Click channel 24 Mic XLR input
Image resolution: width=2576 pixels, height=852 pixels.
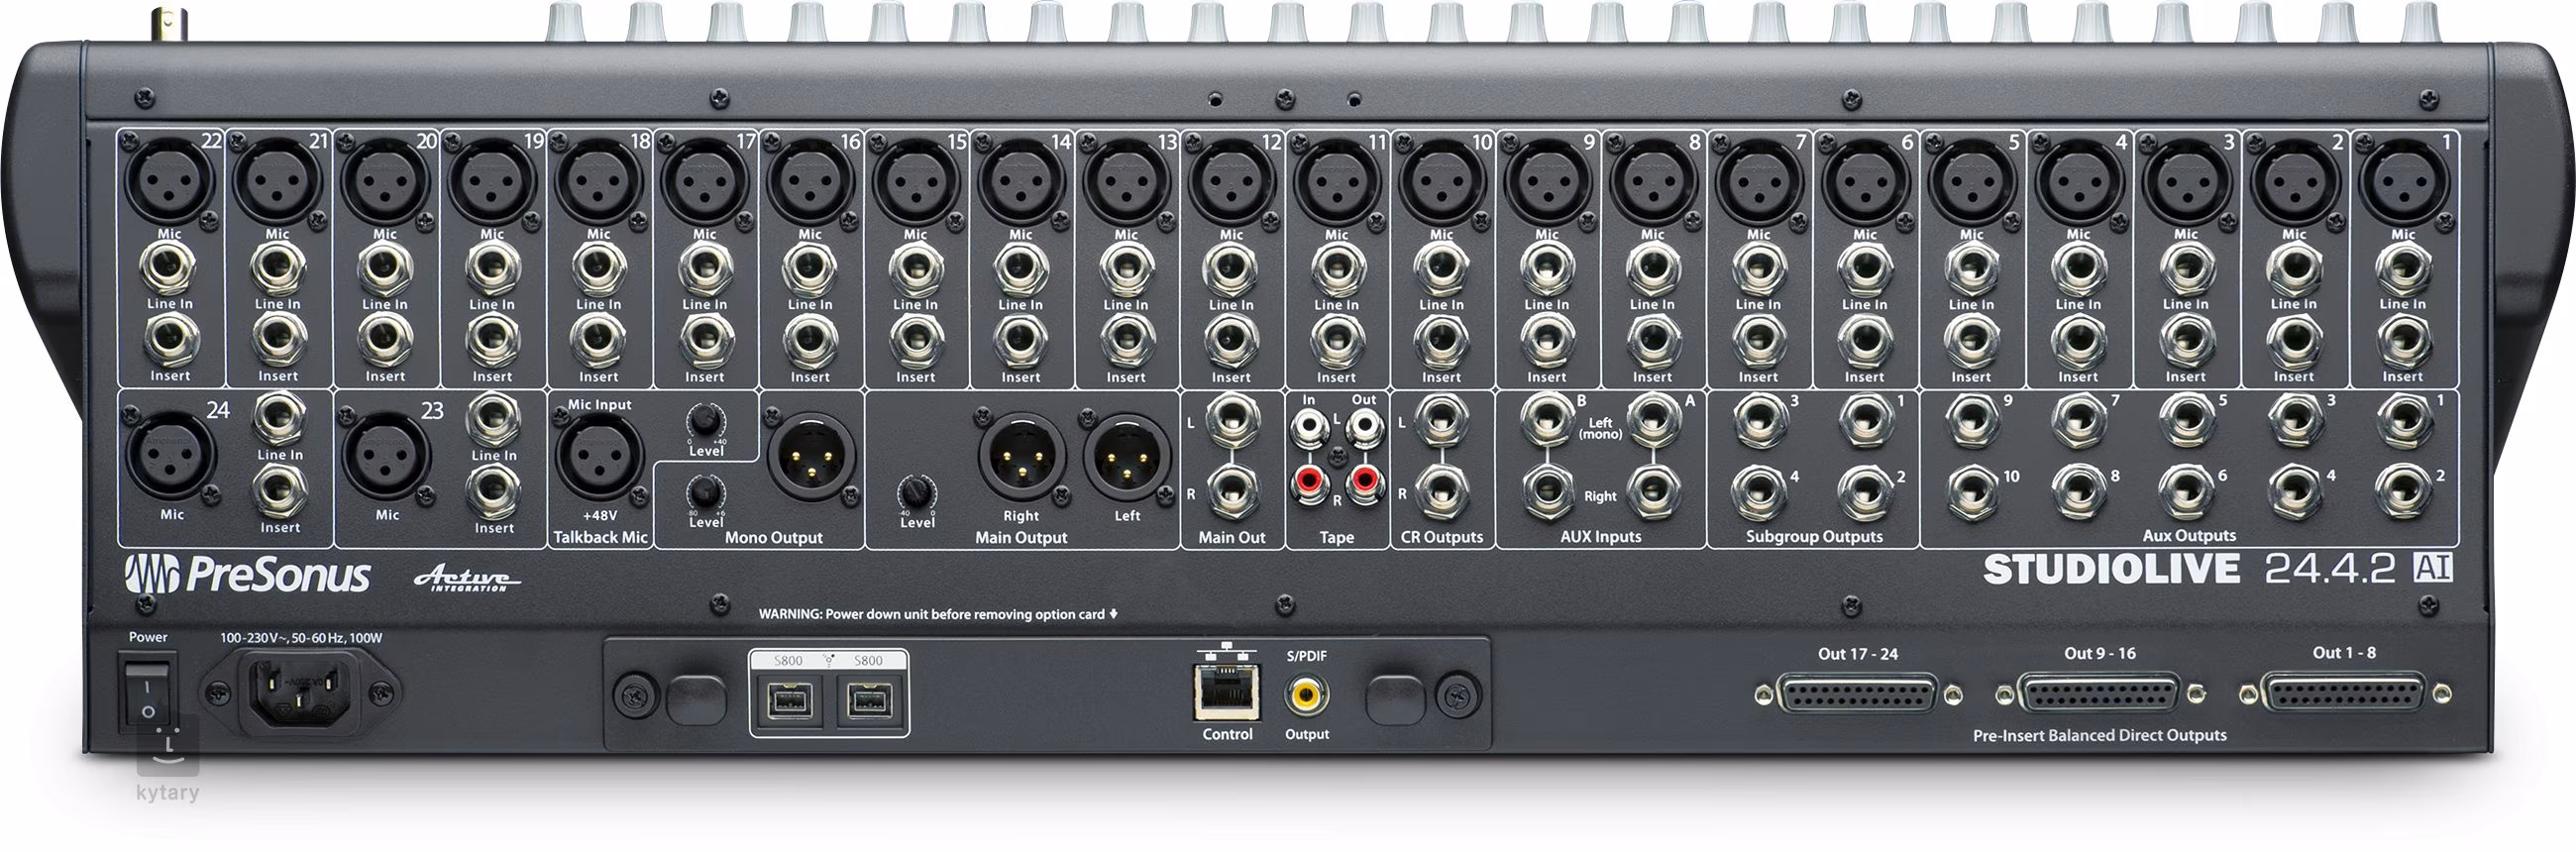171,455
